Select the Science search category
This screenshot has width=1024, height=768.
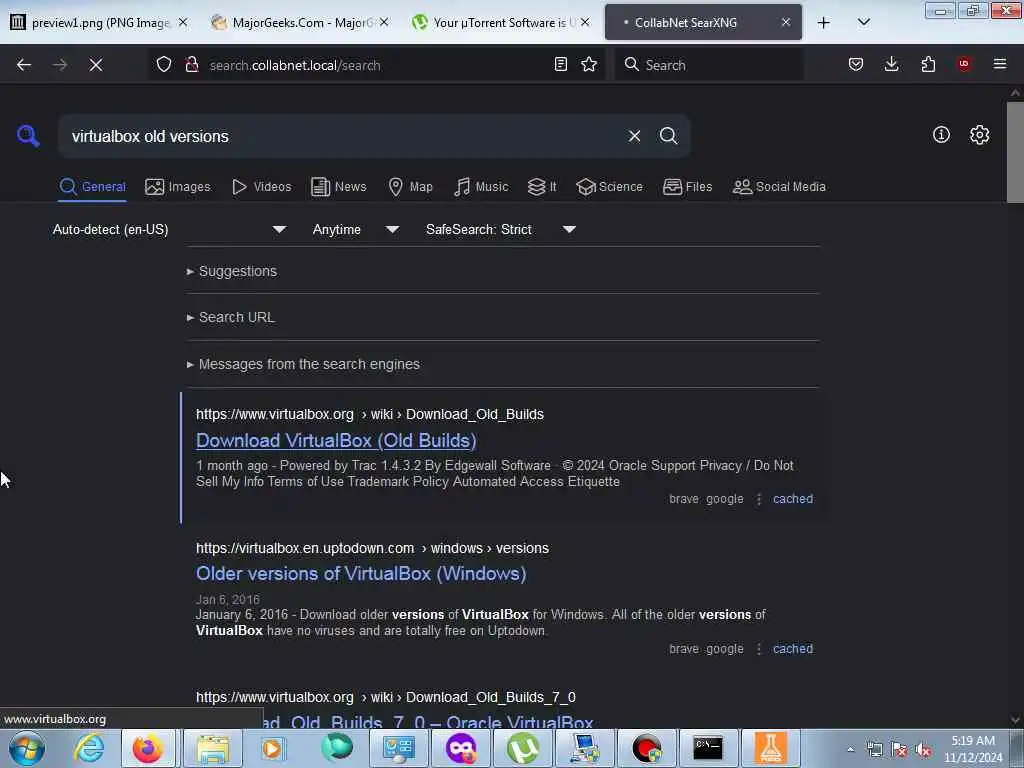point(609,187)
